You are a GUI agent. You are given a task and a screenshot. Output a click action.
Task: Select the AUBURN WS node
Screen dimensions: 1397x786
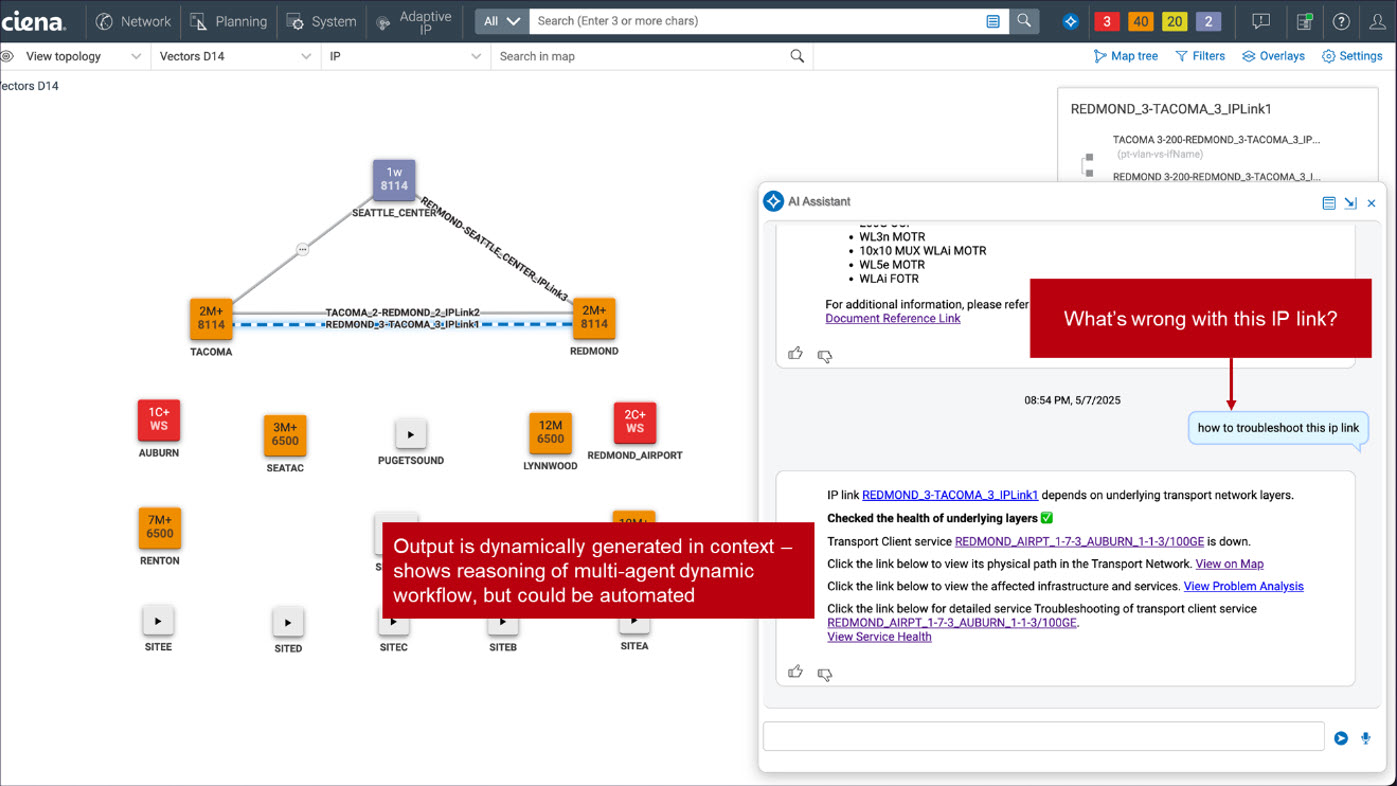(x=159, y=420)
